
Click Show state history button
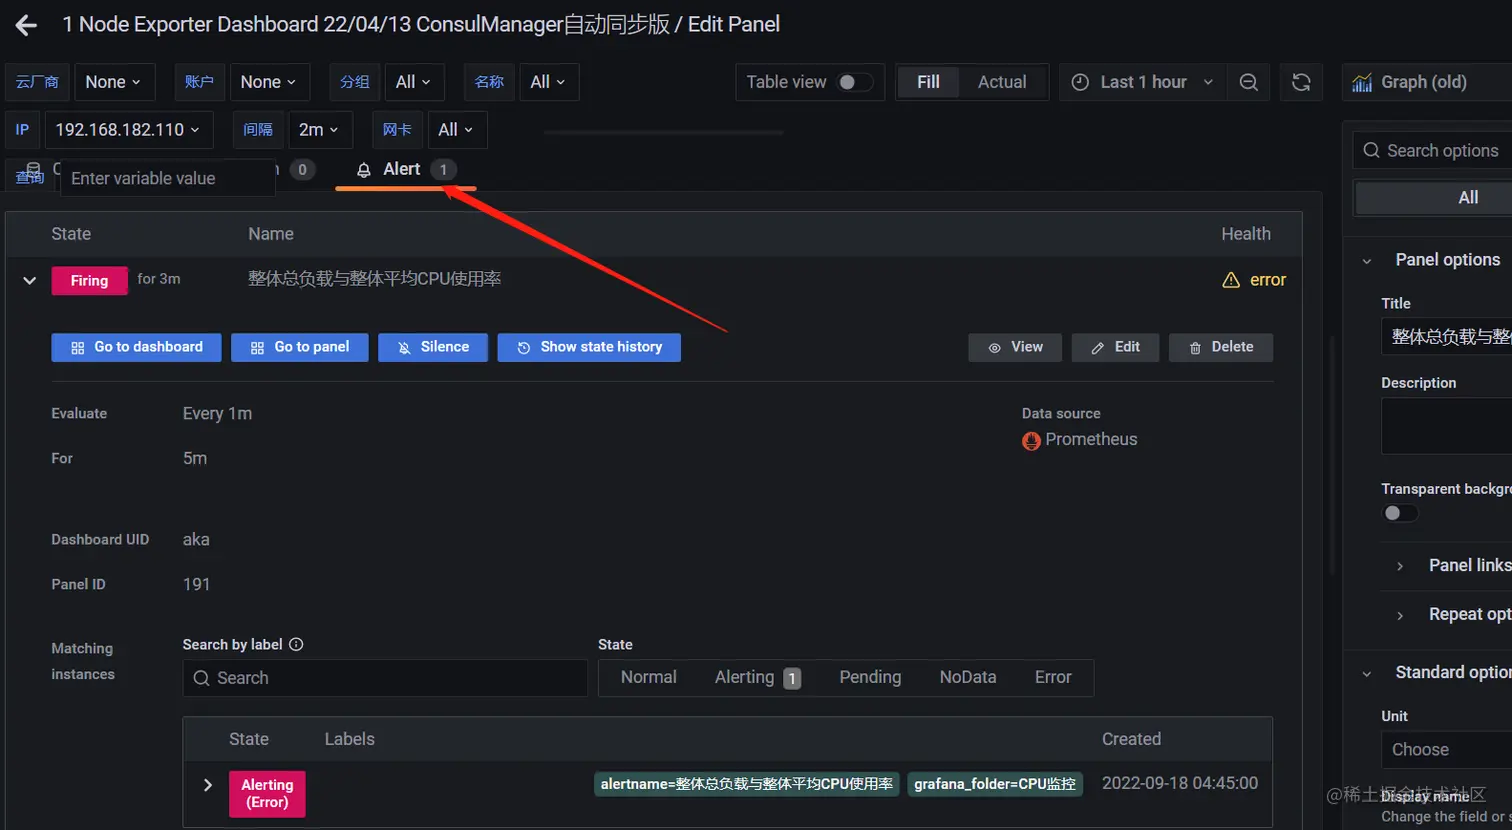pos(589,347)
